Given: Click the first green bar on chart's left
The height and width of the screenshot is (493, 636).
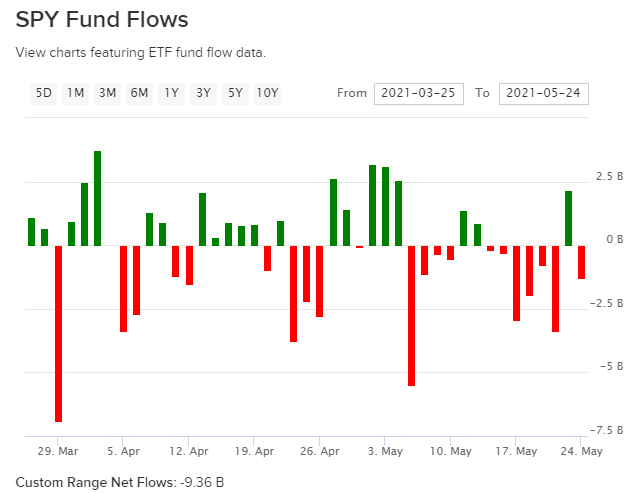Looking at the screenshot, I should (32, 231).
